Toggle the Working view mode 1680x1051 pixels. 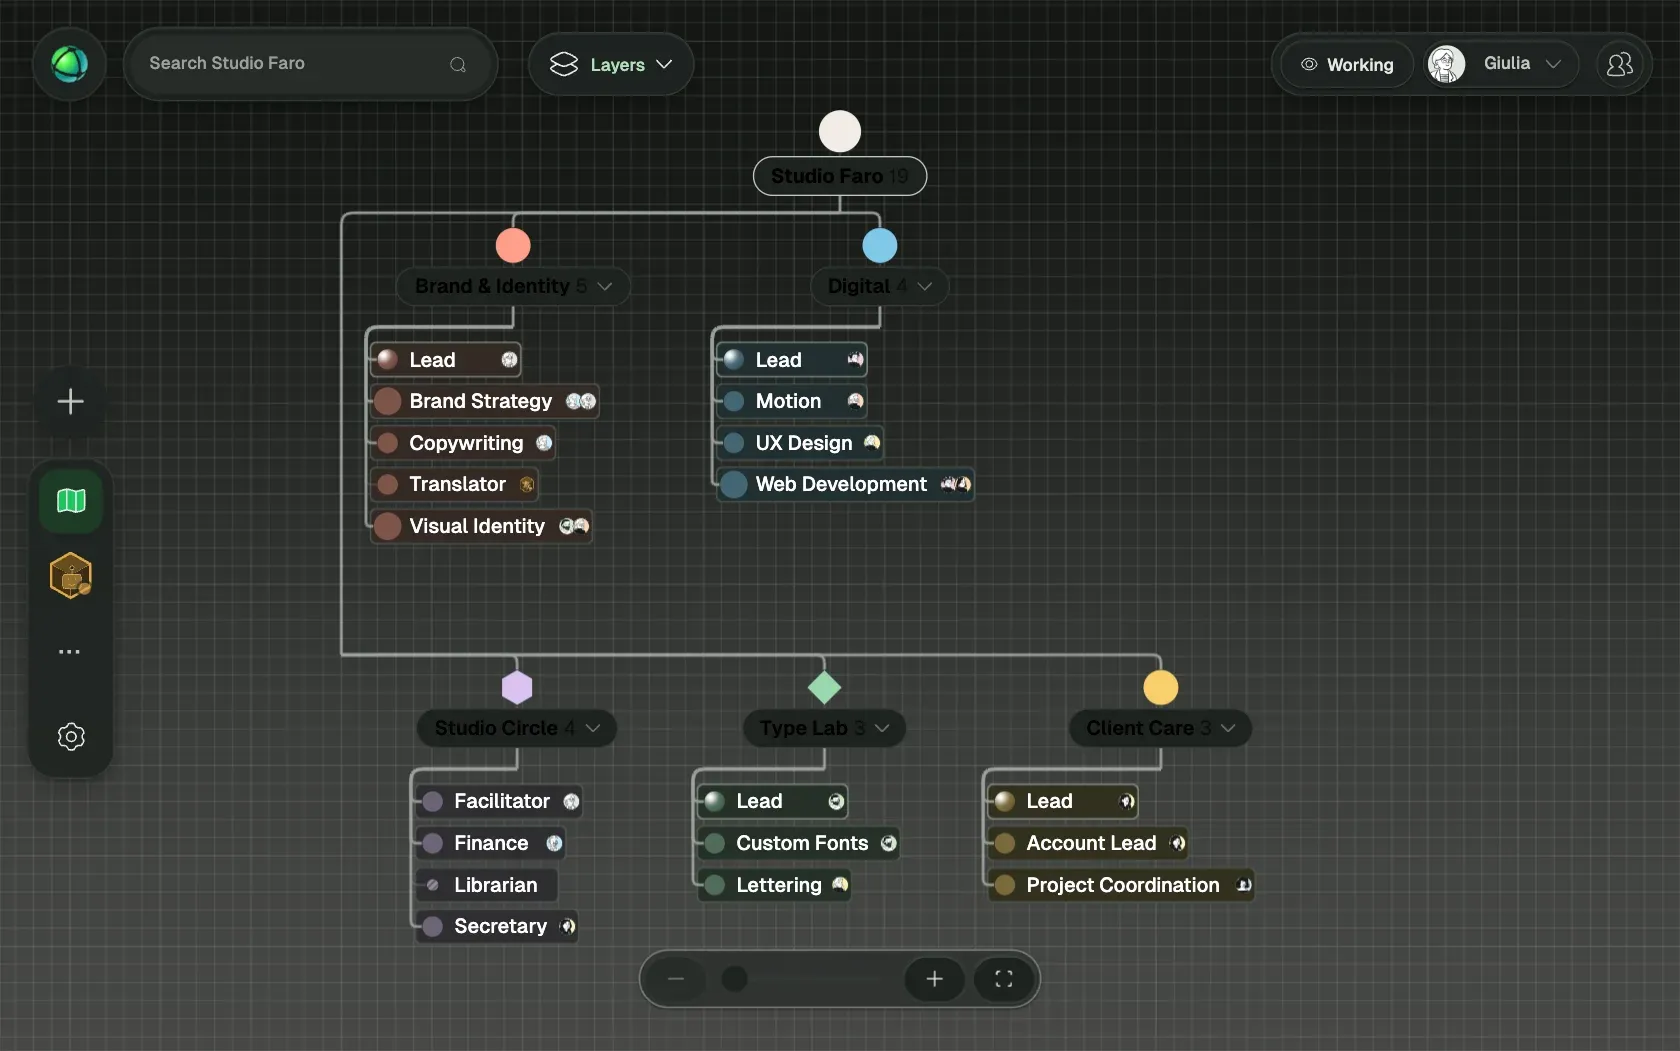(x=1347, y=65)
